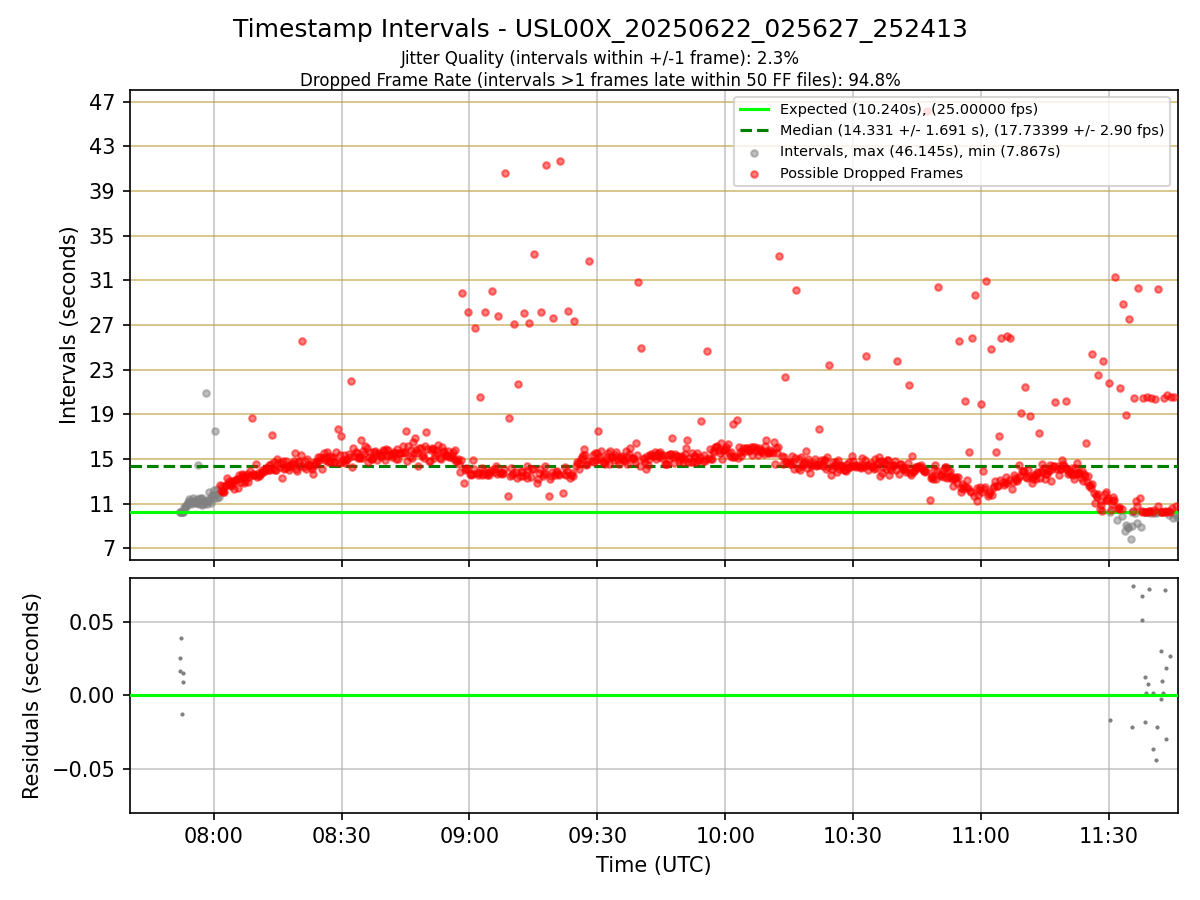Click the legend entry 'Possible Dropped Frames'
Viewport: 1200px width, 900px height.
[871, 173]
